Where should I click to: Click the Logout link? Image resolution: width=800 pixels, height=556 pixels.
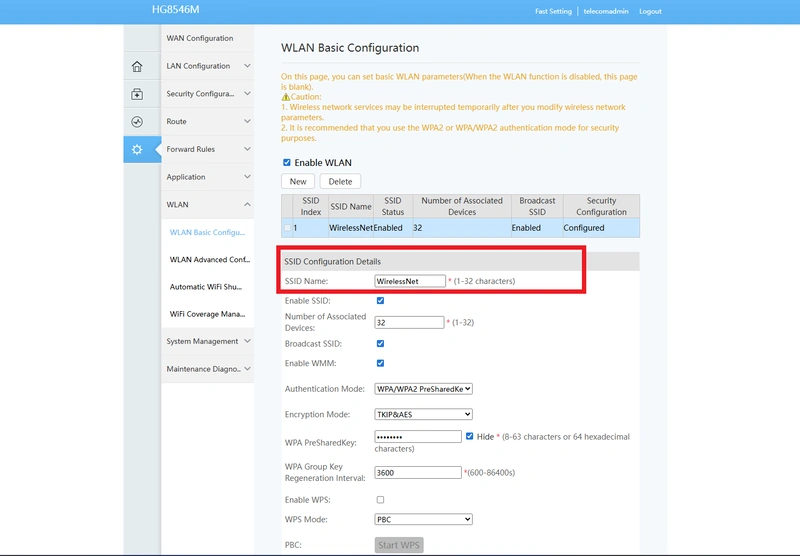[650, 12]
